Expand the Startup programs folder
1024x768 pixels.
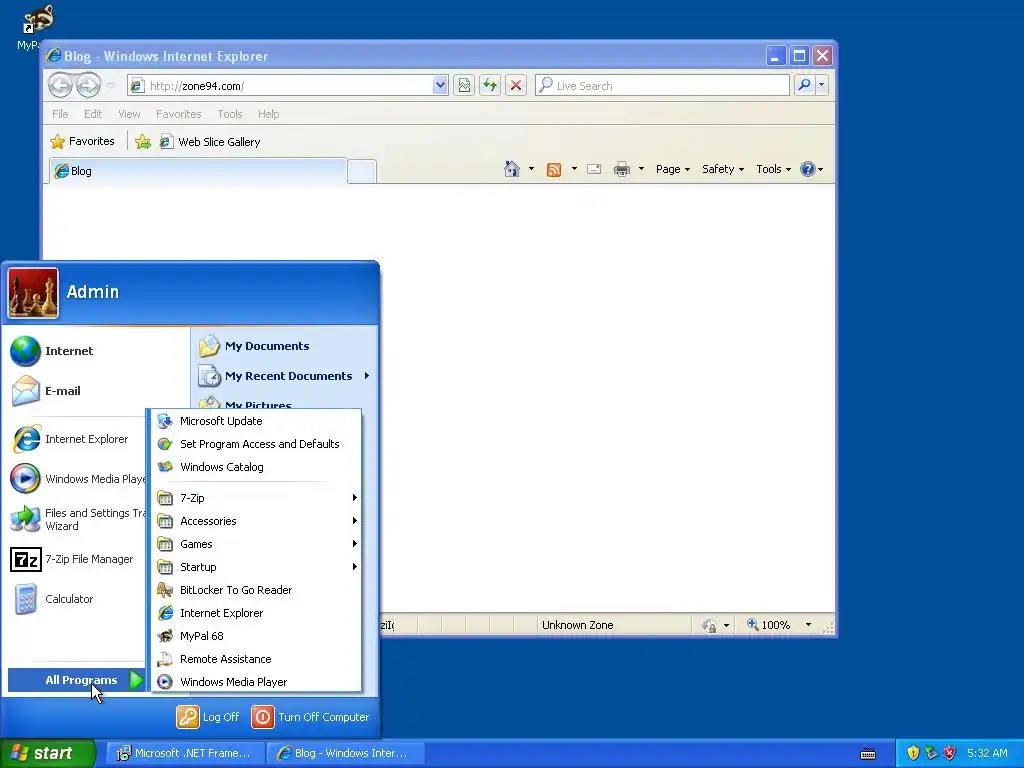pyautogui.click(x=256, y=567)
